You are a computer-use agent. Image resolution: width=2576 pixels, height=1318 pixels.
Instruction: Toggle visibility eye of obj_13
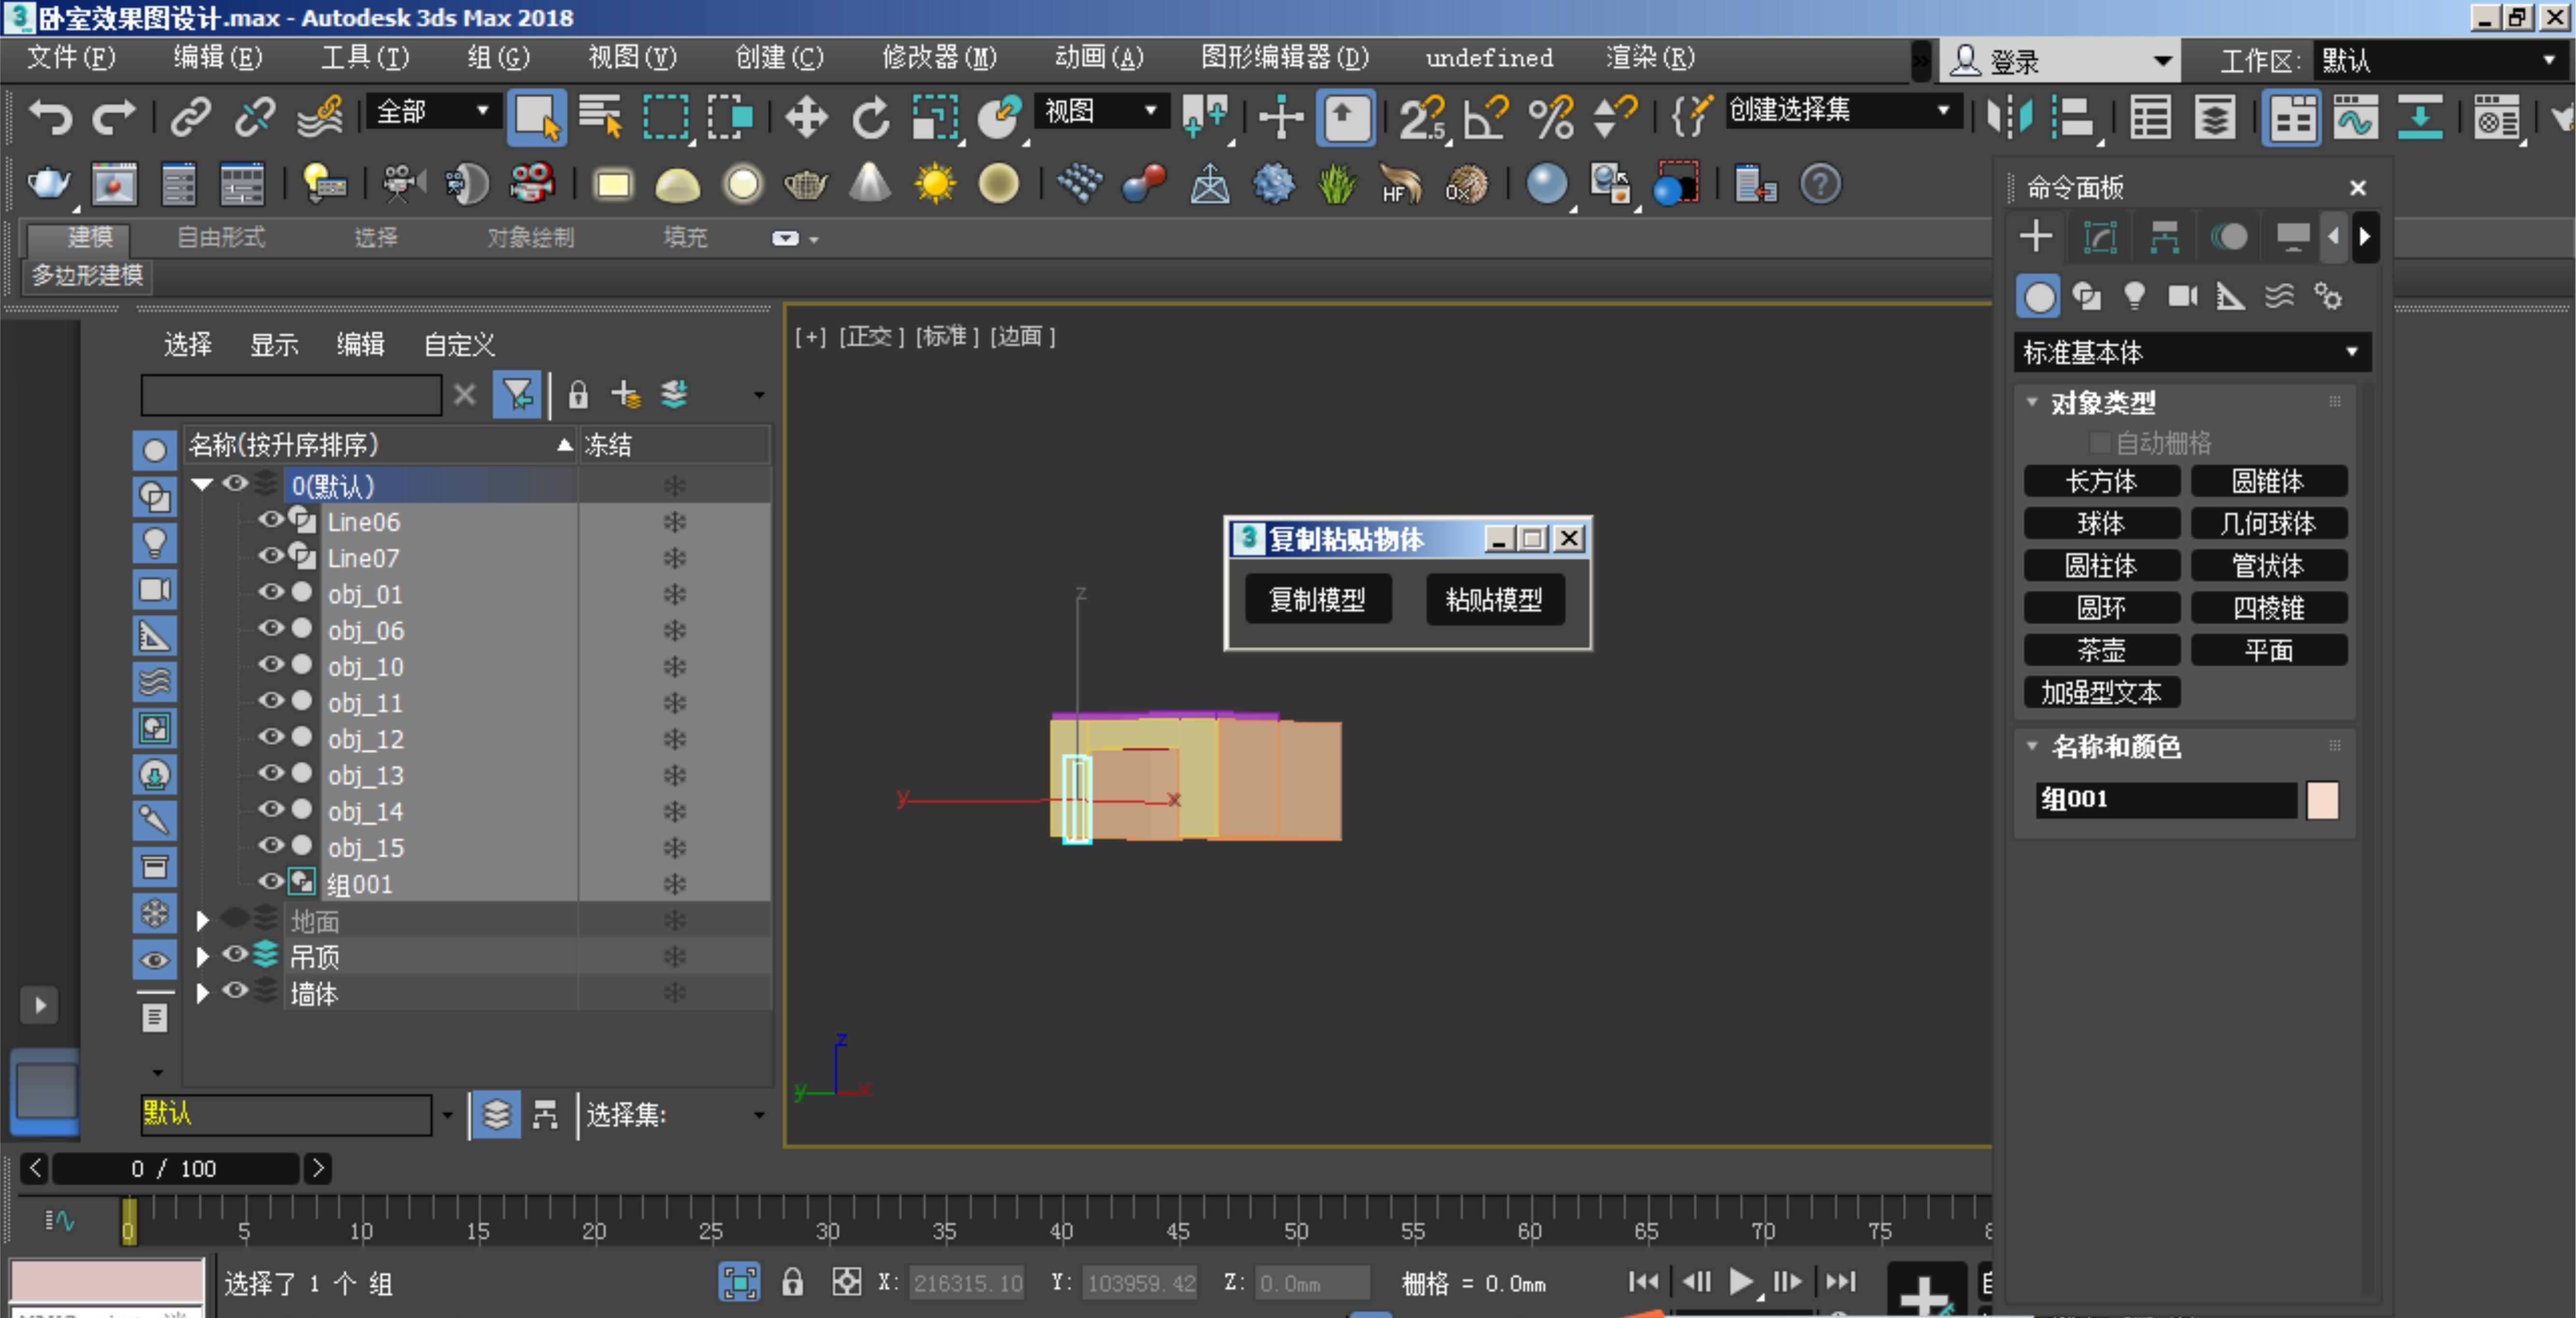[x=271, y=773]
